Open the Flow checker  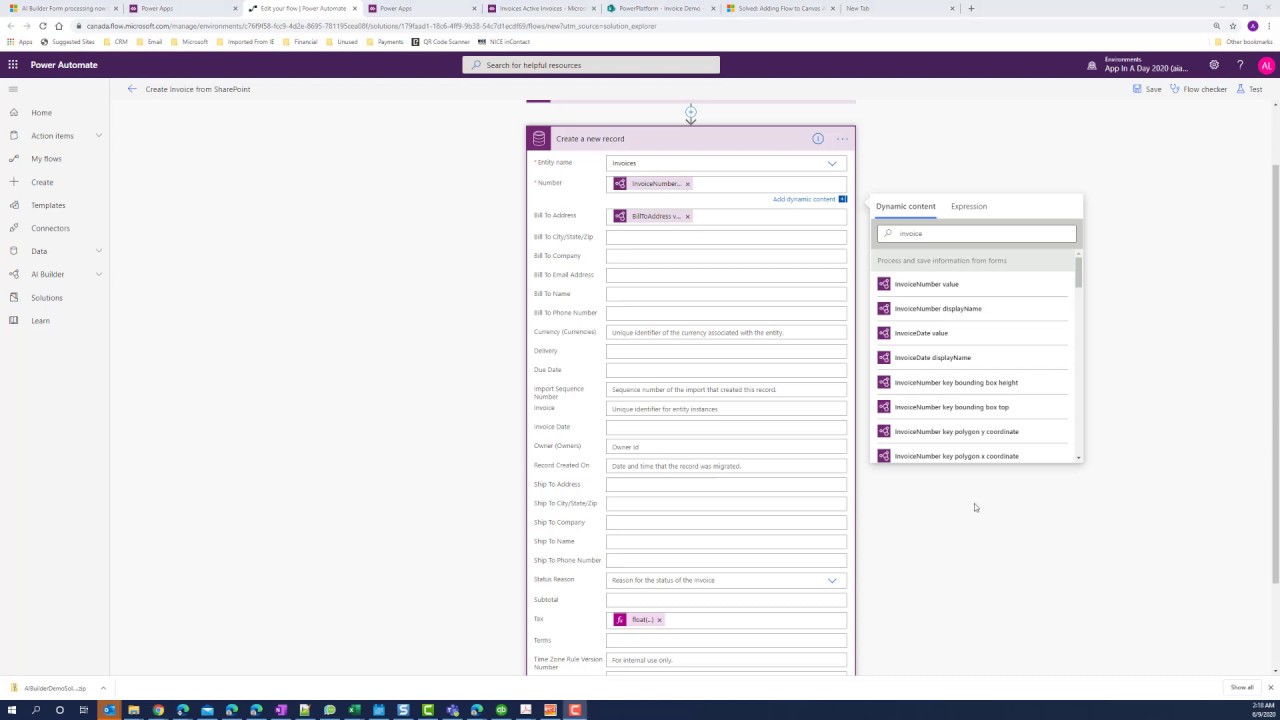tap(1198, 89)
